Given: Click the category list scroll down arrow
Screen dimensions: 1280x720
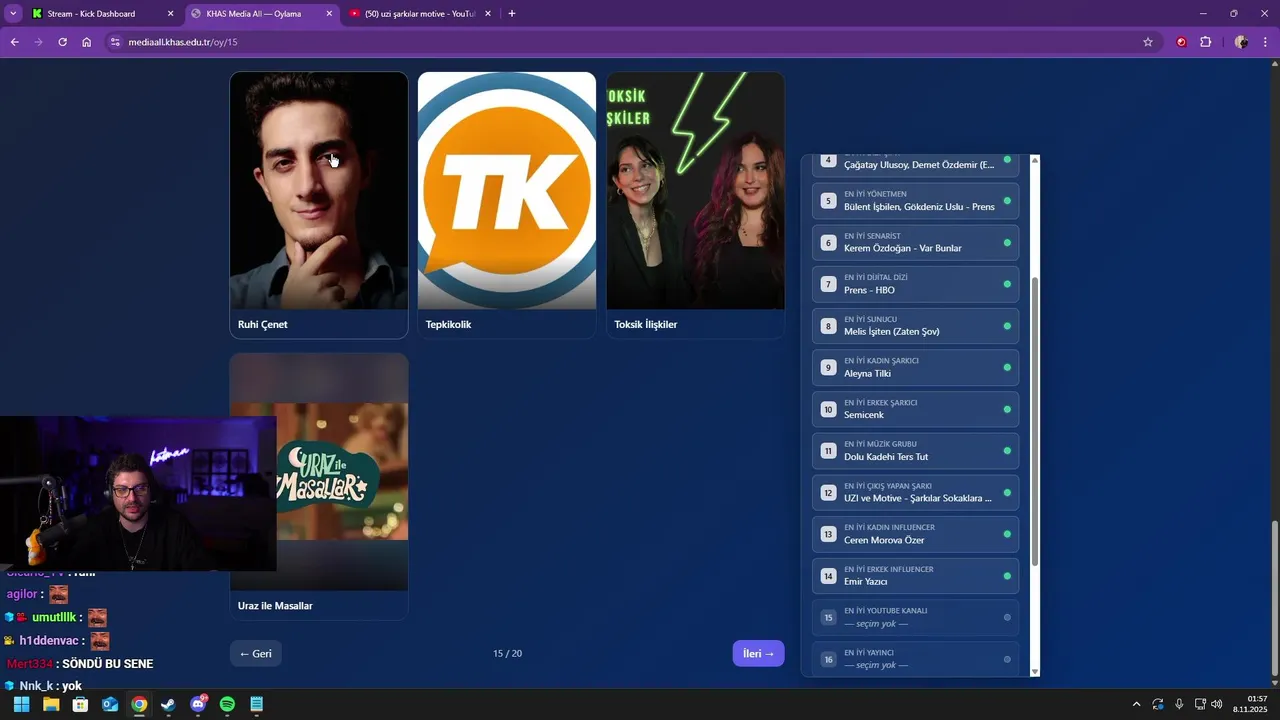Looking at the screenshot, I should [1035, 671].
